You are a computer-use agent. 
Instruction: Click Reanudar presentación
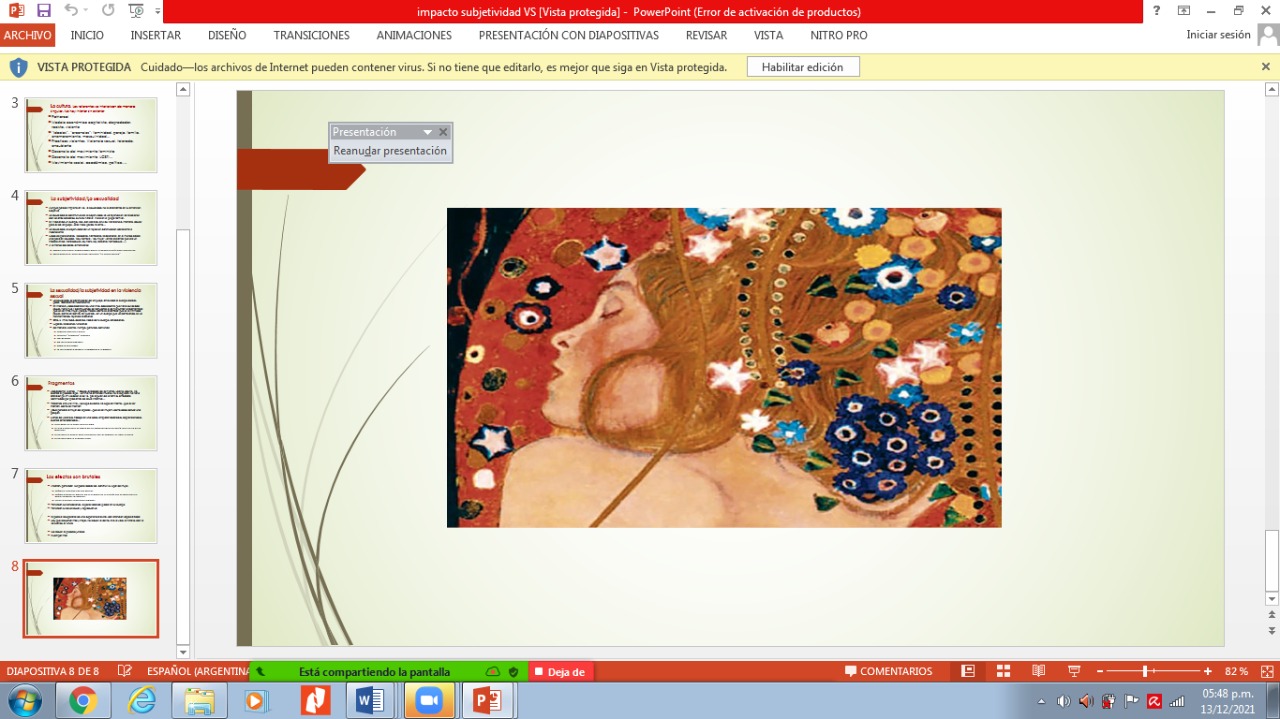[x=390, y=151]
